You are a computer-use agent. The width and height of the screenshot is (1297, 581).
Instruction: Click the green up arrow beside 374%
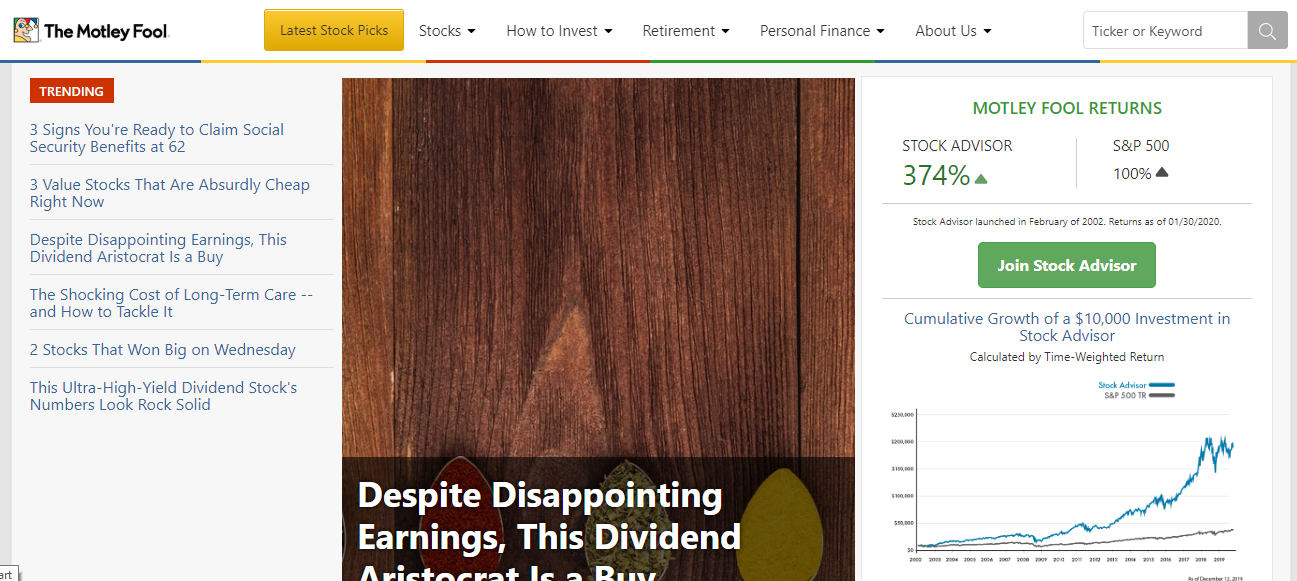[x=981, y=179]
